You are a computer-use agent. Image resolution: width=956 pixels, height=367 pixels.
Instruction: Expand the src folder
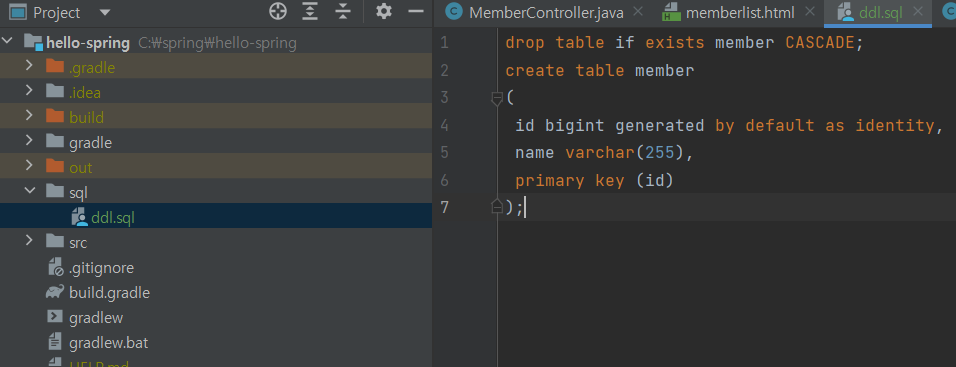point(29,241)
